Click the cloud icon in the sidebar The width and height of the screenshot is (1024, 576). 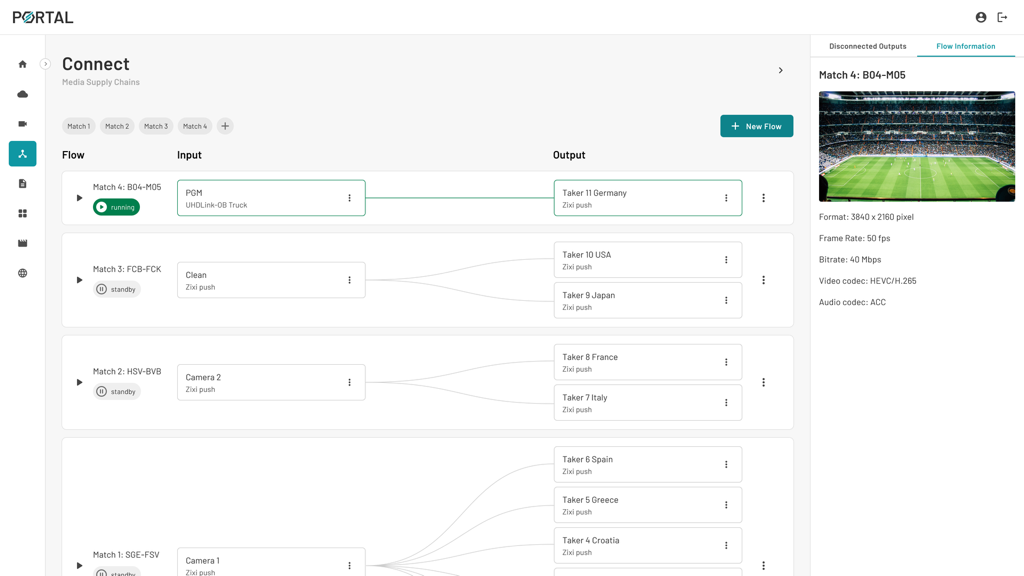pyautogui.click(x=22, y=94)
